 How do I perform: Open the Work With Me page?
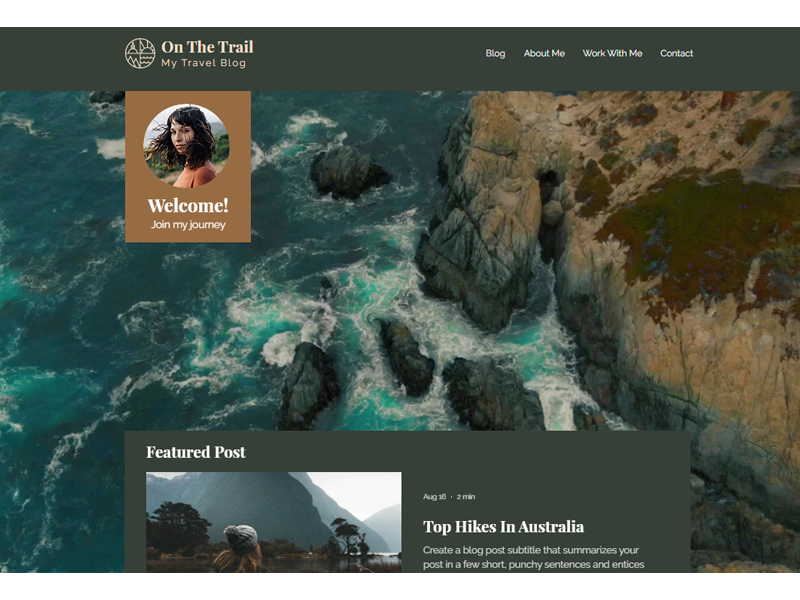pos(612,53)
